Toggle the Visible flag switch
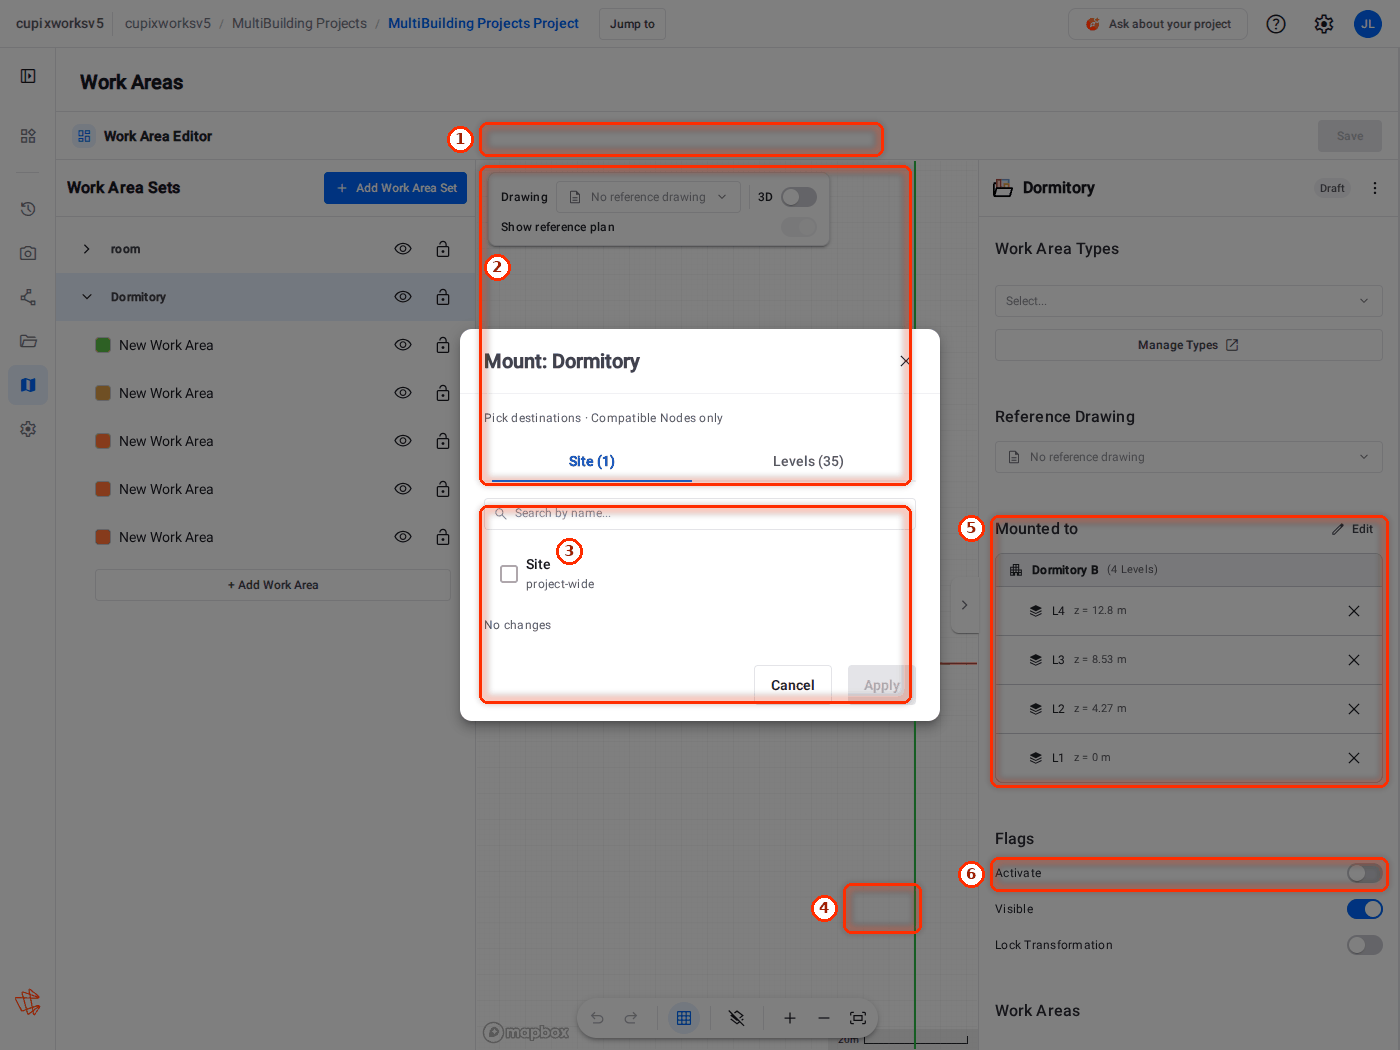Screen dimensions: 1400x1050 coord(1365,909)
